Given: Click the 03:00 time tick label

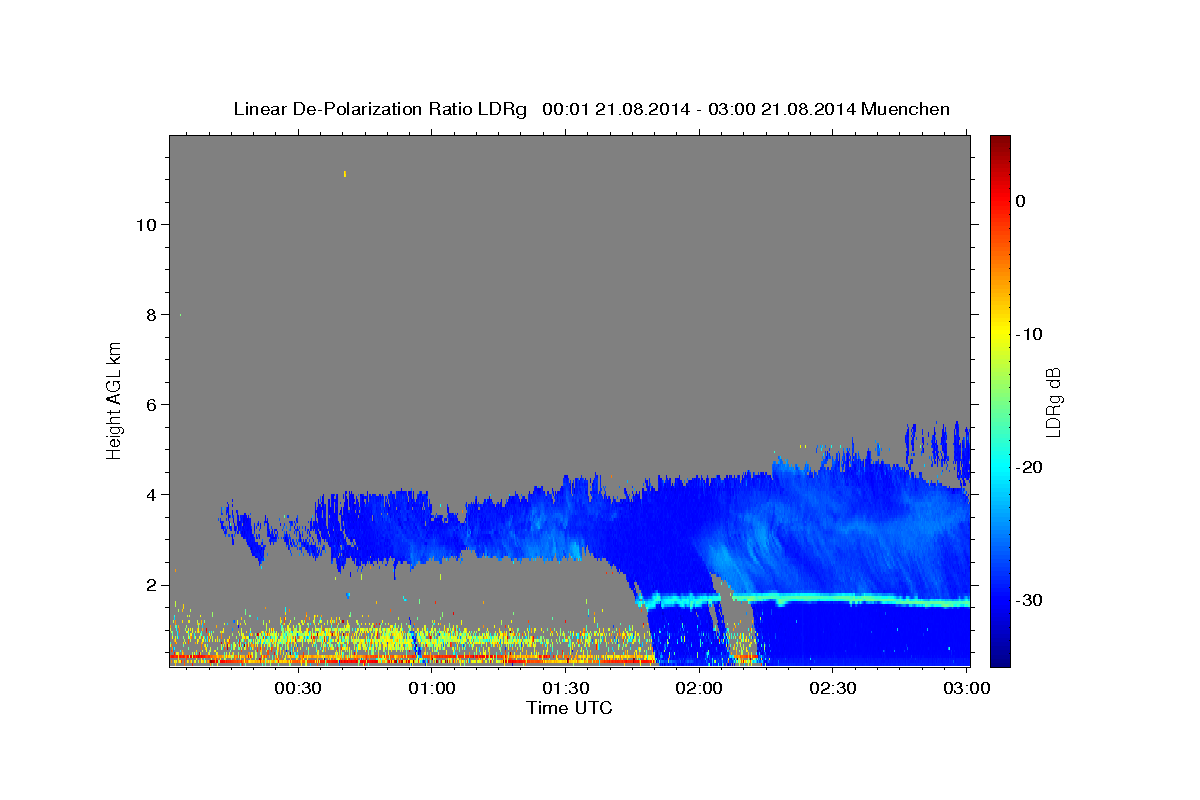Looking at the screenshot, I should (967, 688).
